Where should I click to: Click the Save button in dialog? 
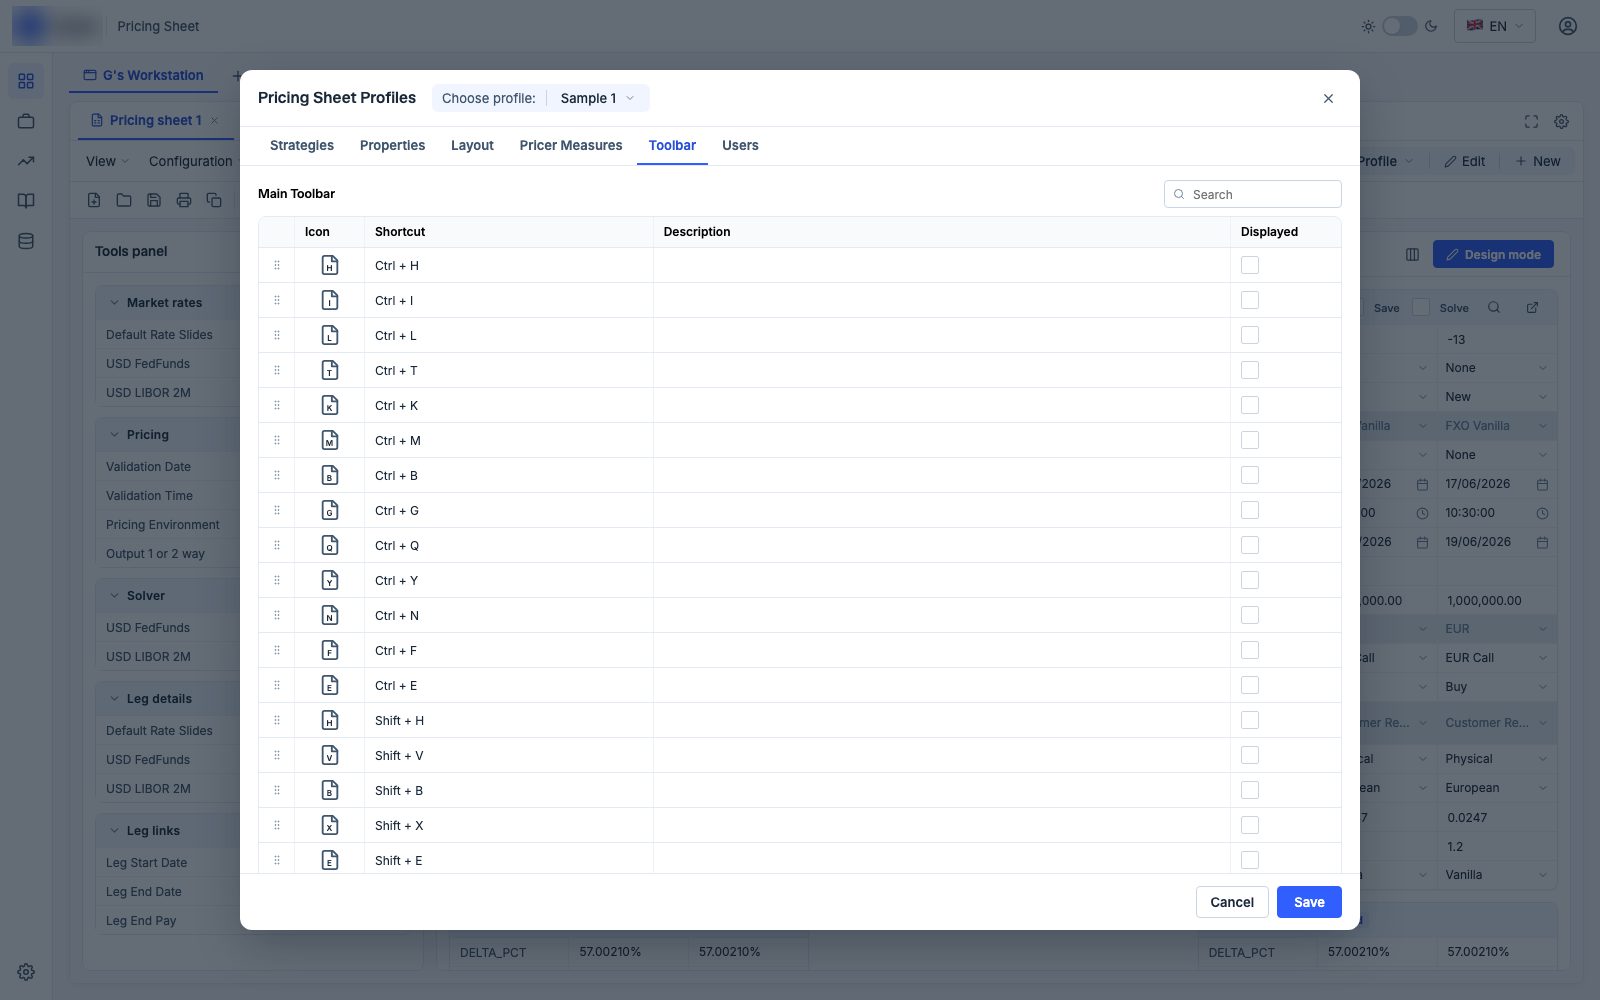[1309, 902]
